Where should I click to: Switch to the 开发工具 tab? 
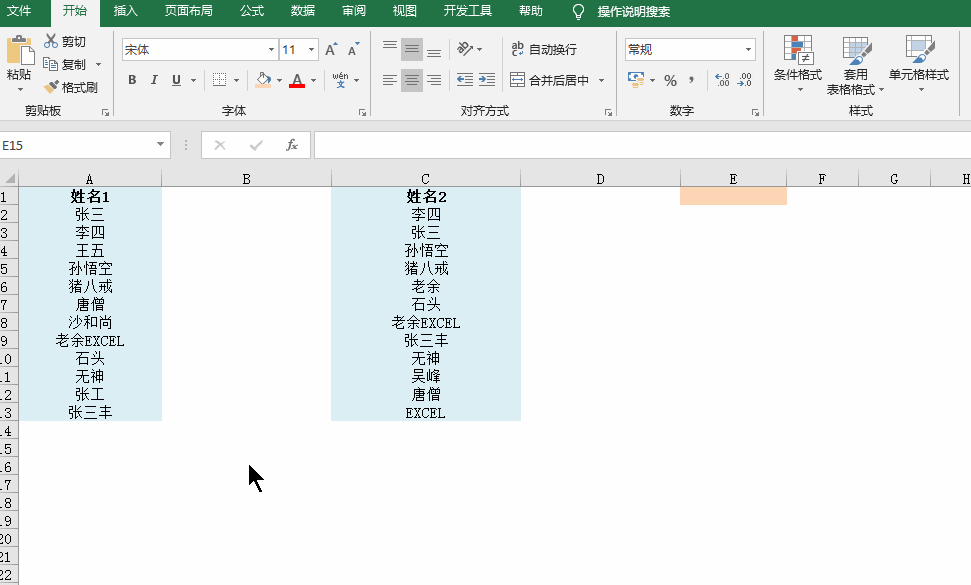[468, 11]
